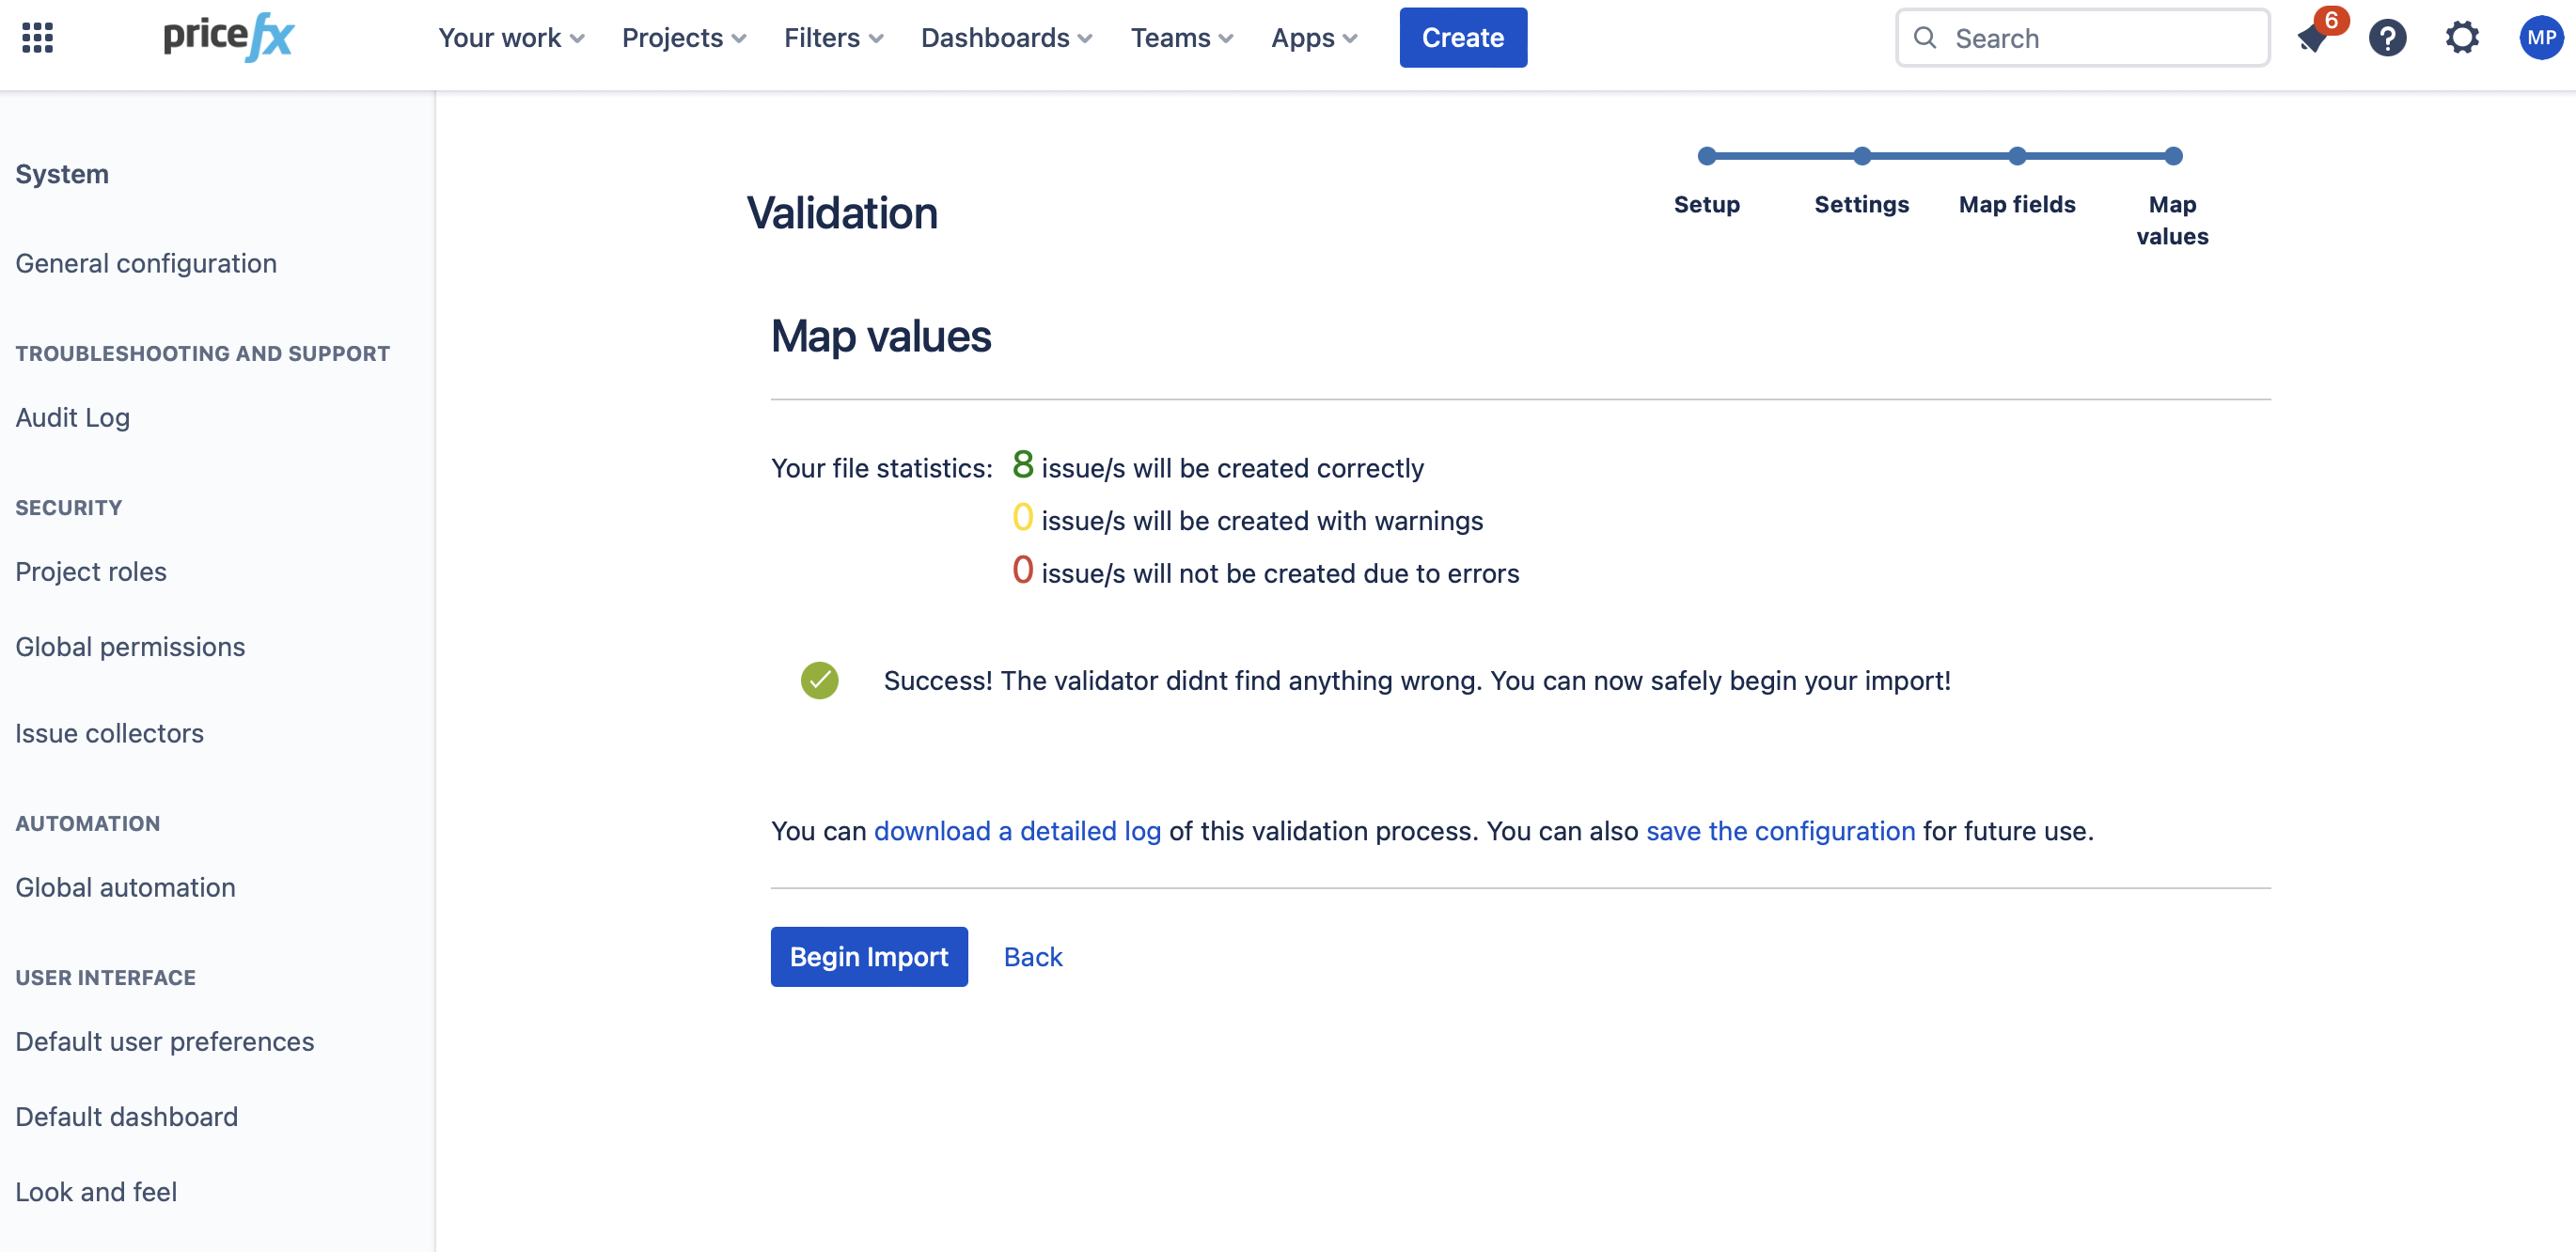The image size is (2576, 1252).
Task: Open the help question mark icon
Action: coord(2387,38)
